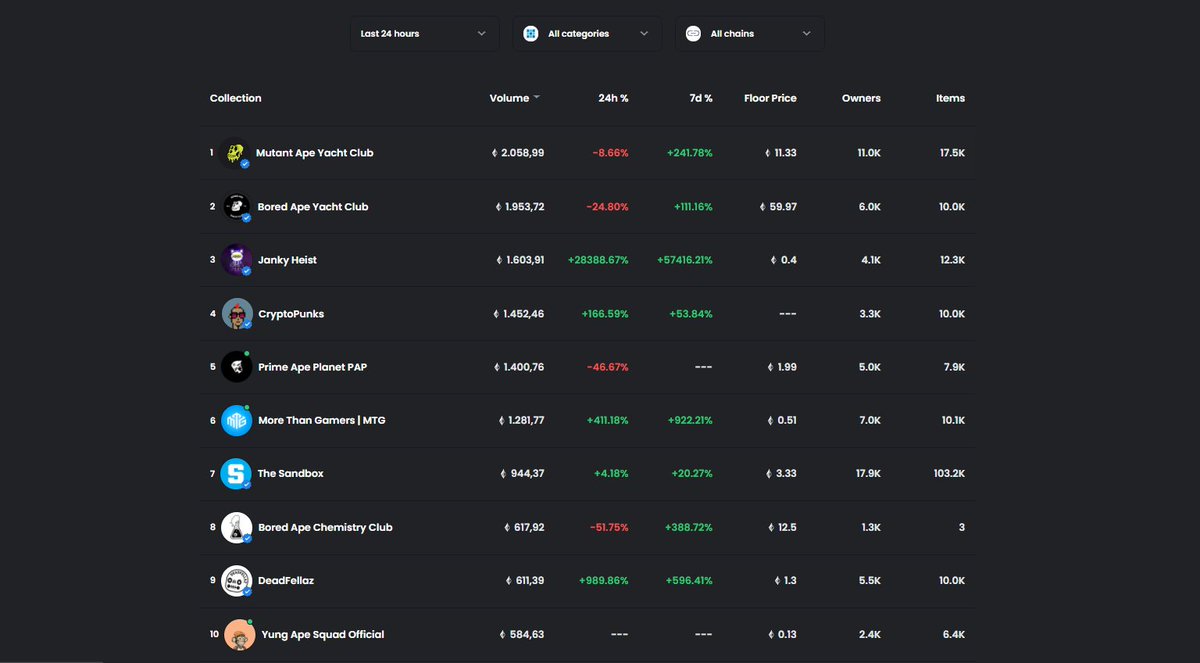Viewport: 1200px width, 663px height.
Task: Open the Last 24 hours time range dropdown
Action: [x=424, y=33]
